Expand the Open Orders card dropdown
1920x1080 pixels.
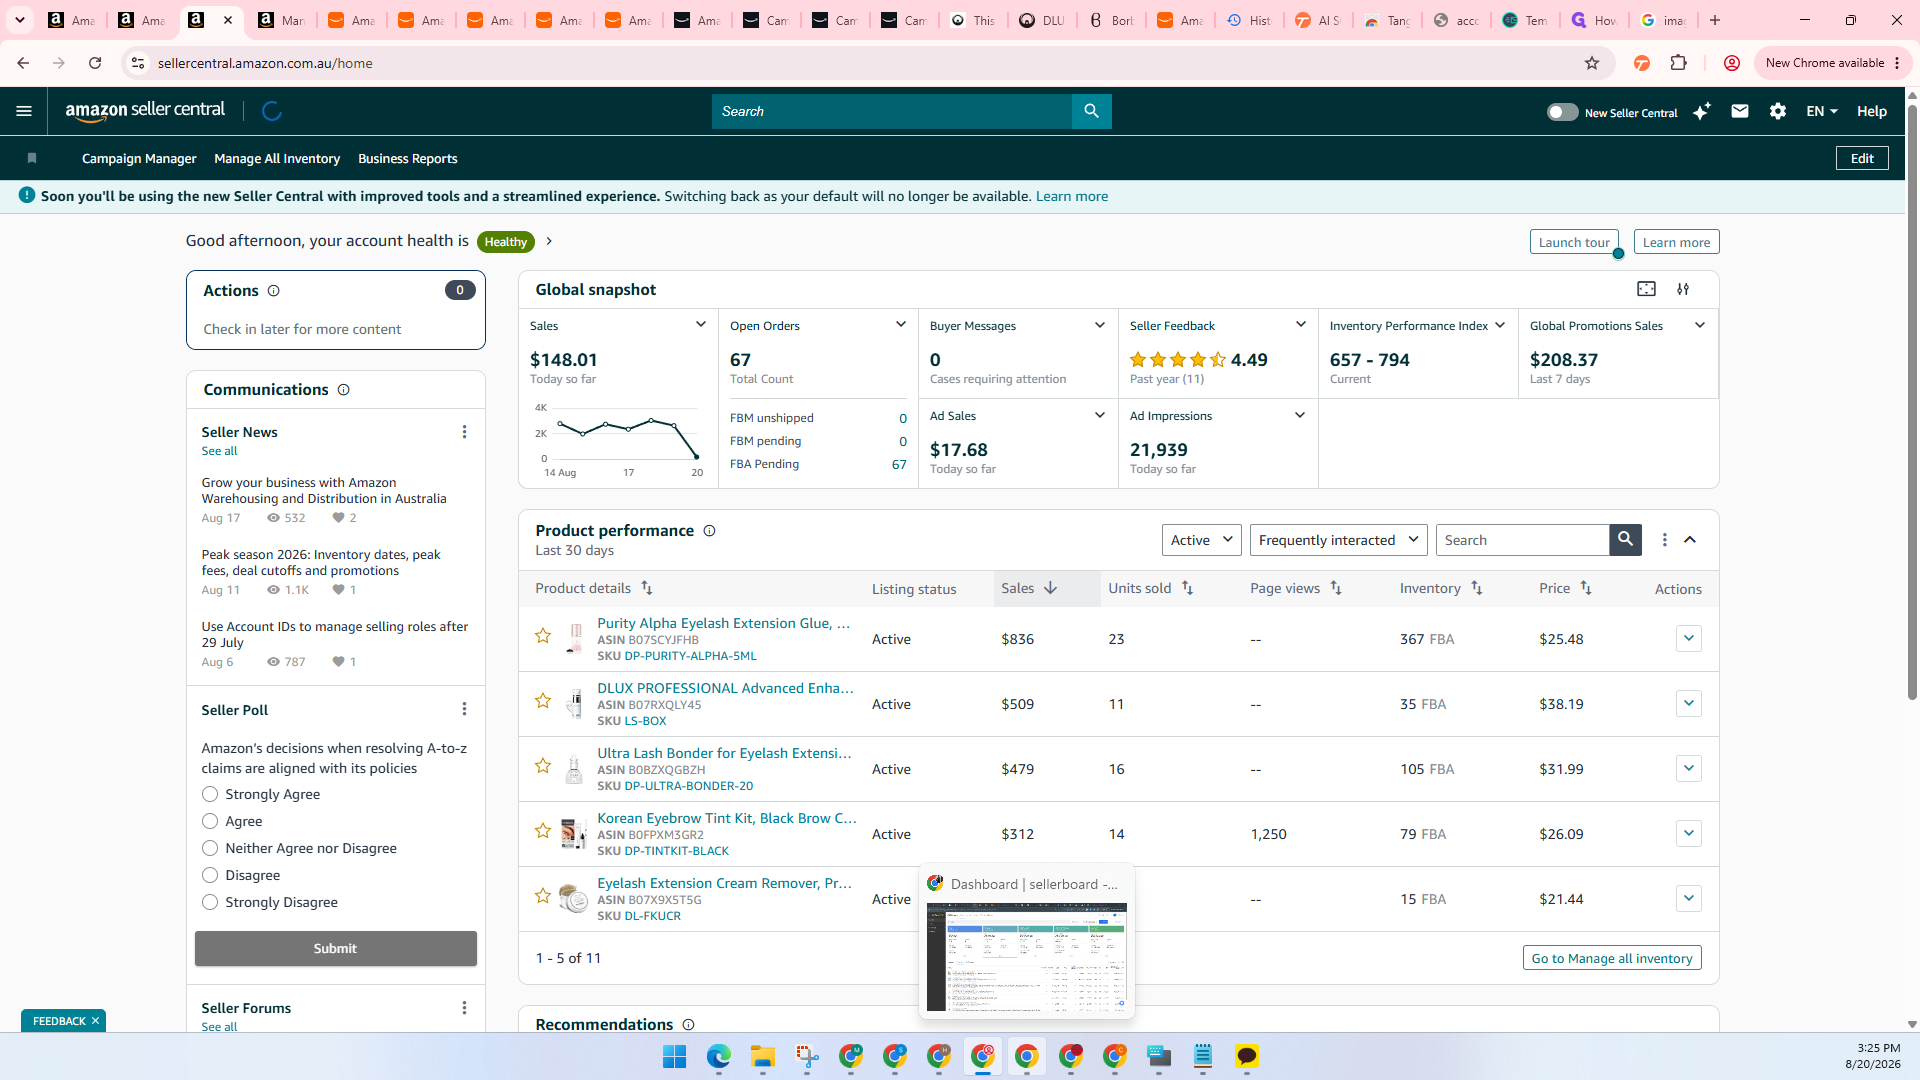(900, 325)
